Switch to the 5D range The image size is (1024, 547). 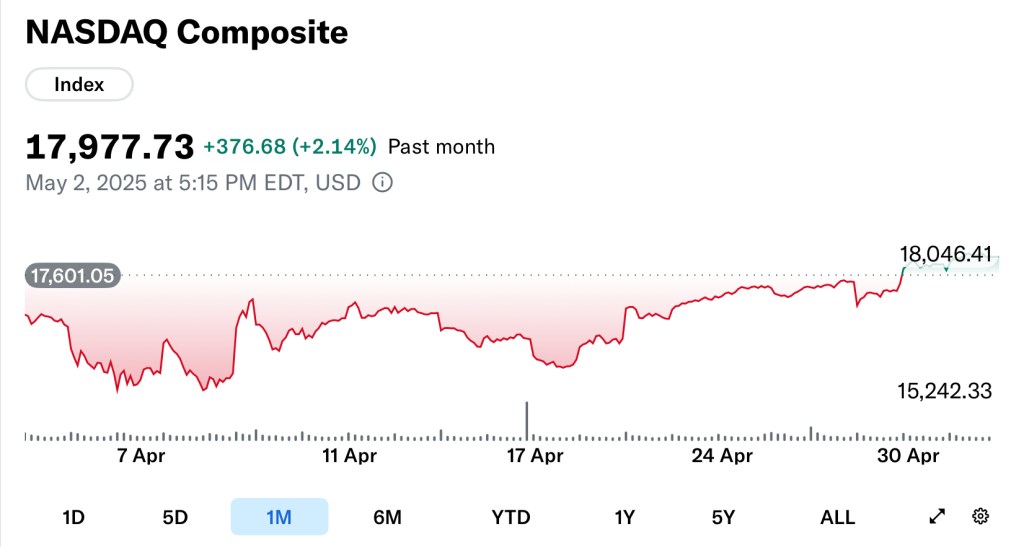(175, 517)
